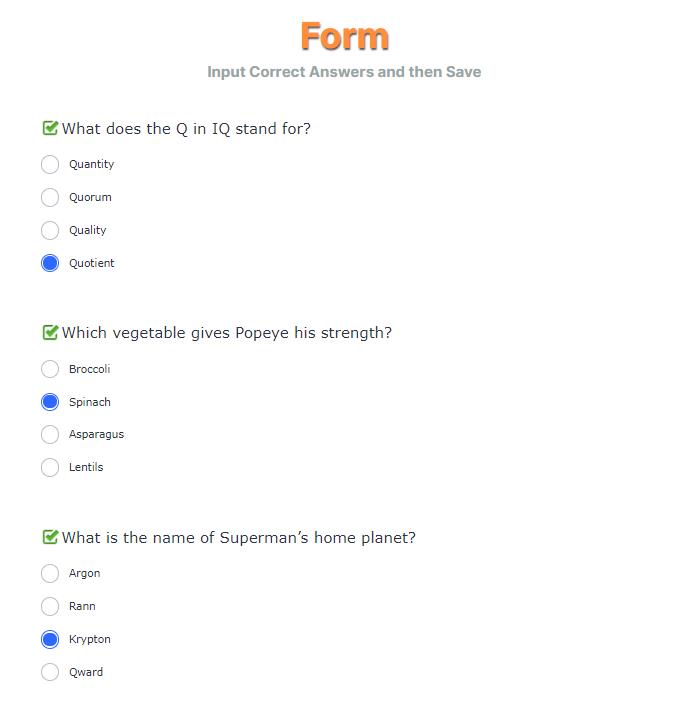Click the orange Form heading

click(344, 36)
